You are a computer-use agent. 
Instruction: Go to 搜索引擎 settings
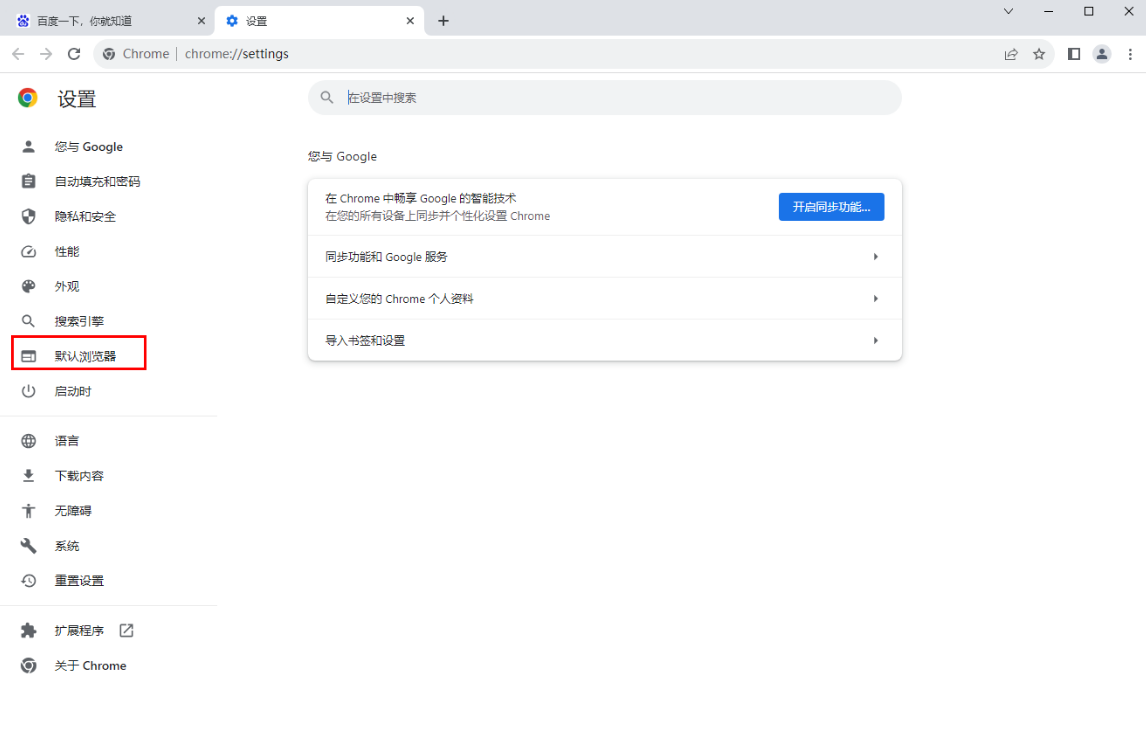click(x=79, y=320)
